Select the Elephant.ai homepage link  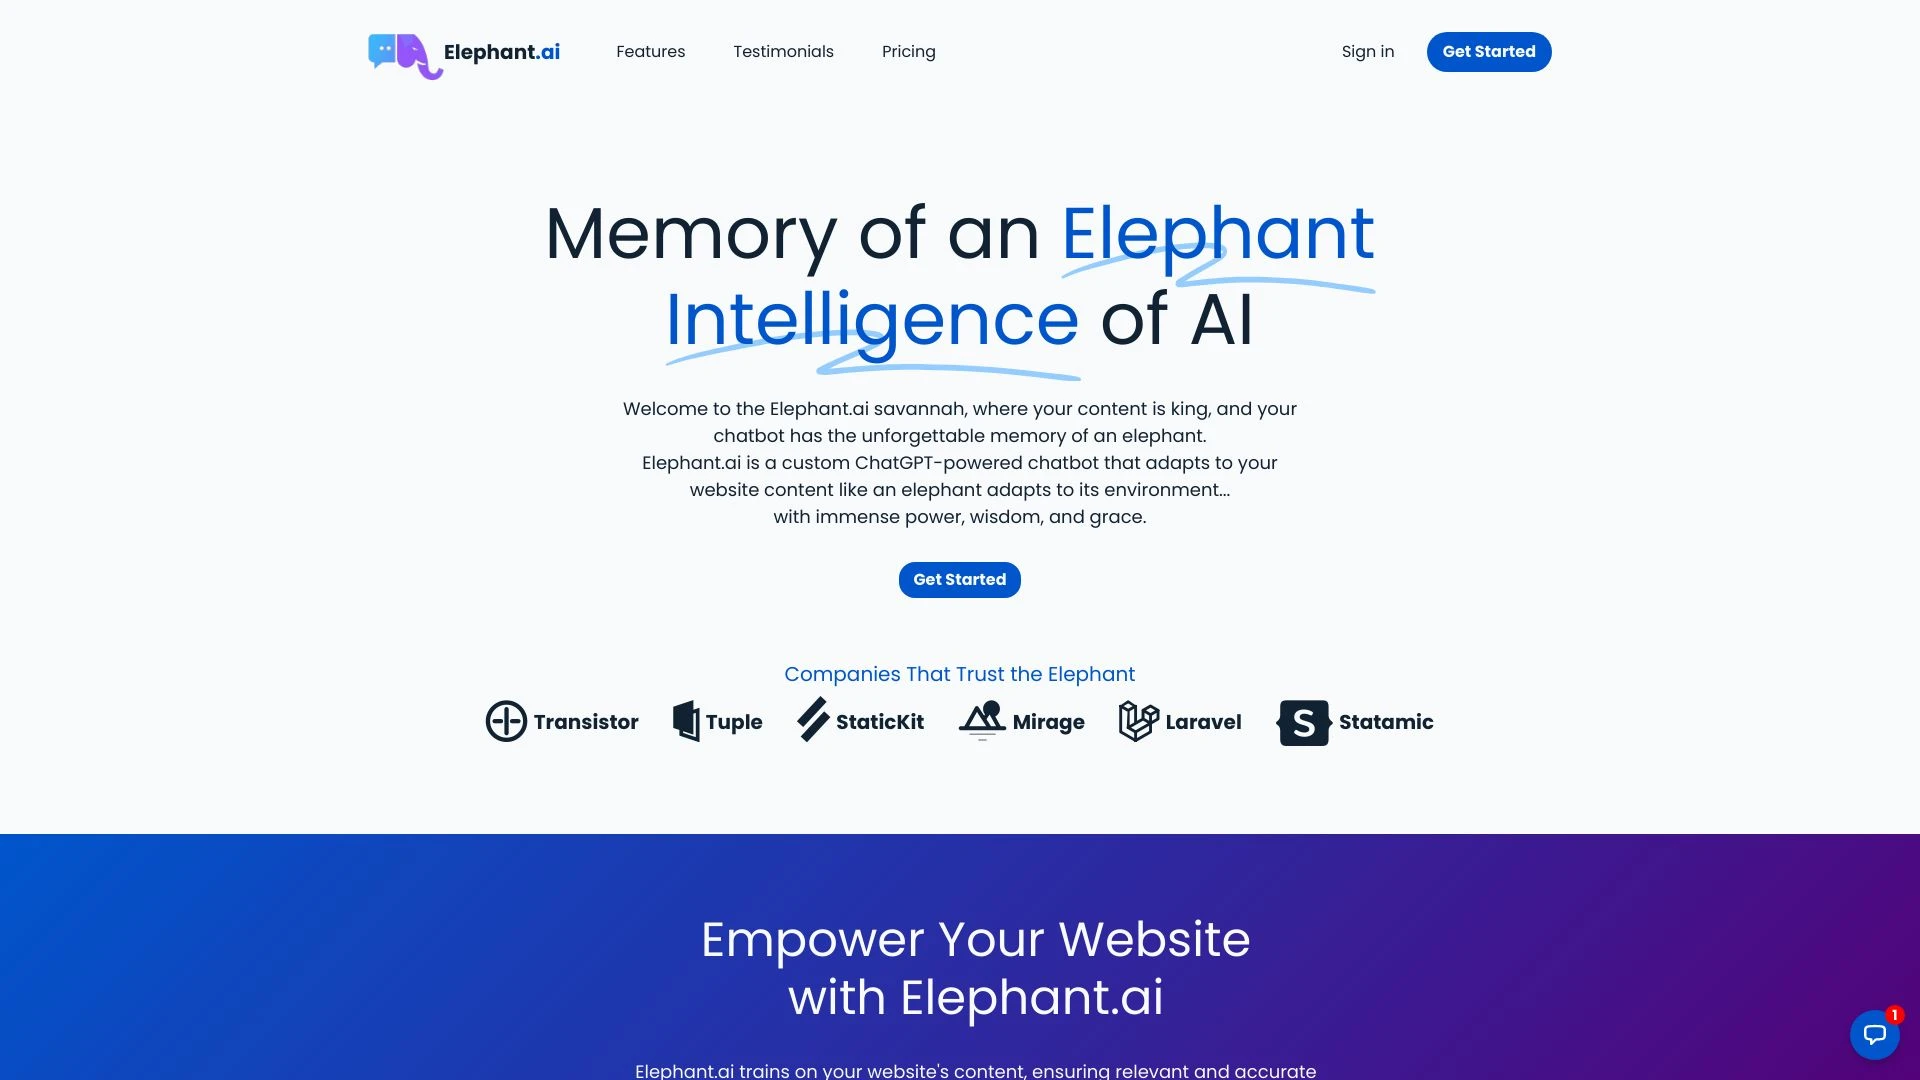(x=463, y=50)
